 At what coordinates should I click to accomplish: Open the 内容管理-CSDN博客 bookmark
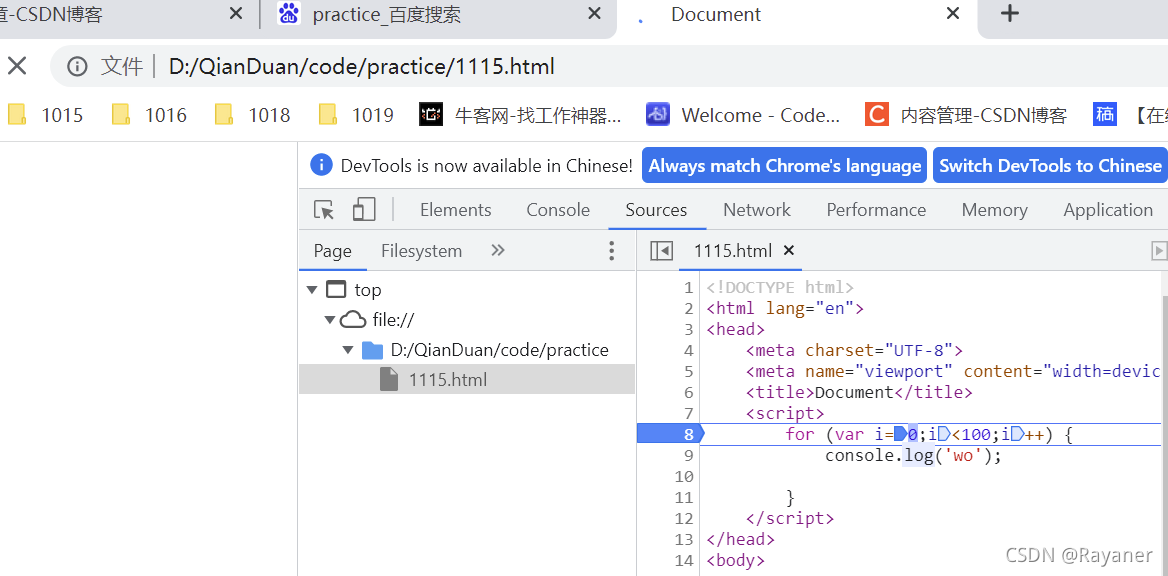pos(966,115)
